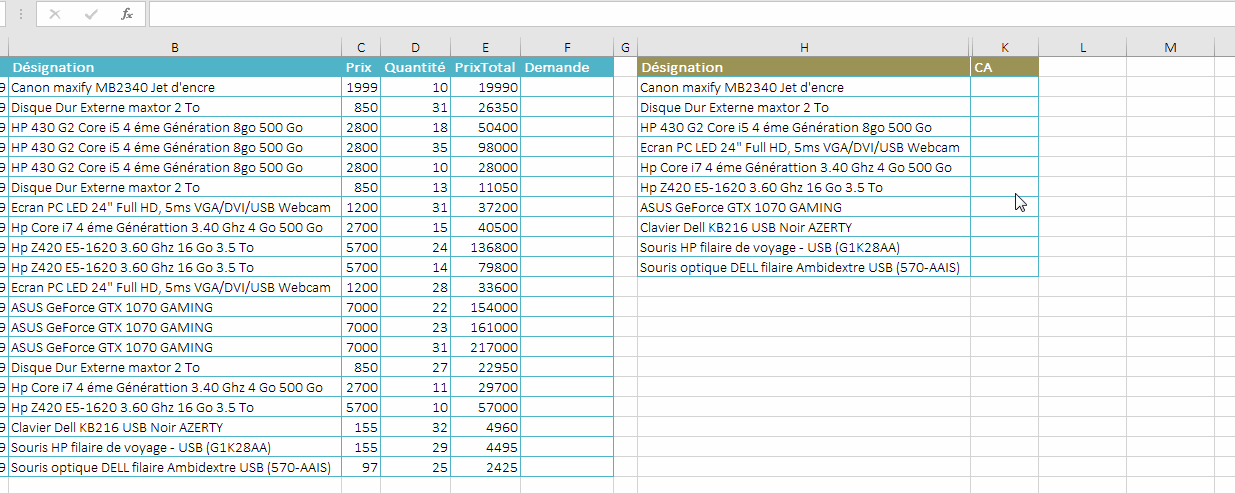Select quantity cell 35
The image size is (1235, 493).
(x=415, y=147)
